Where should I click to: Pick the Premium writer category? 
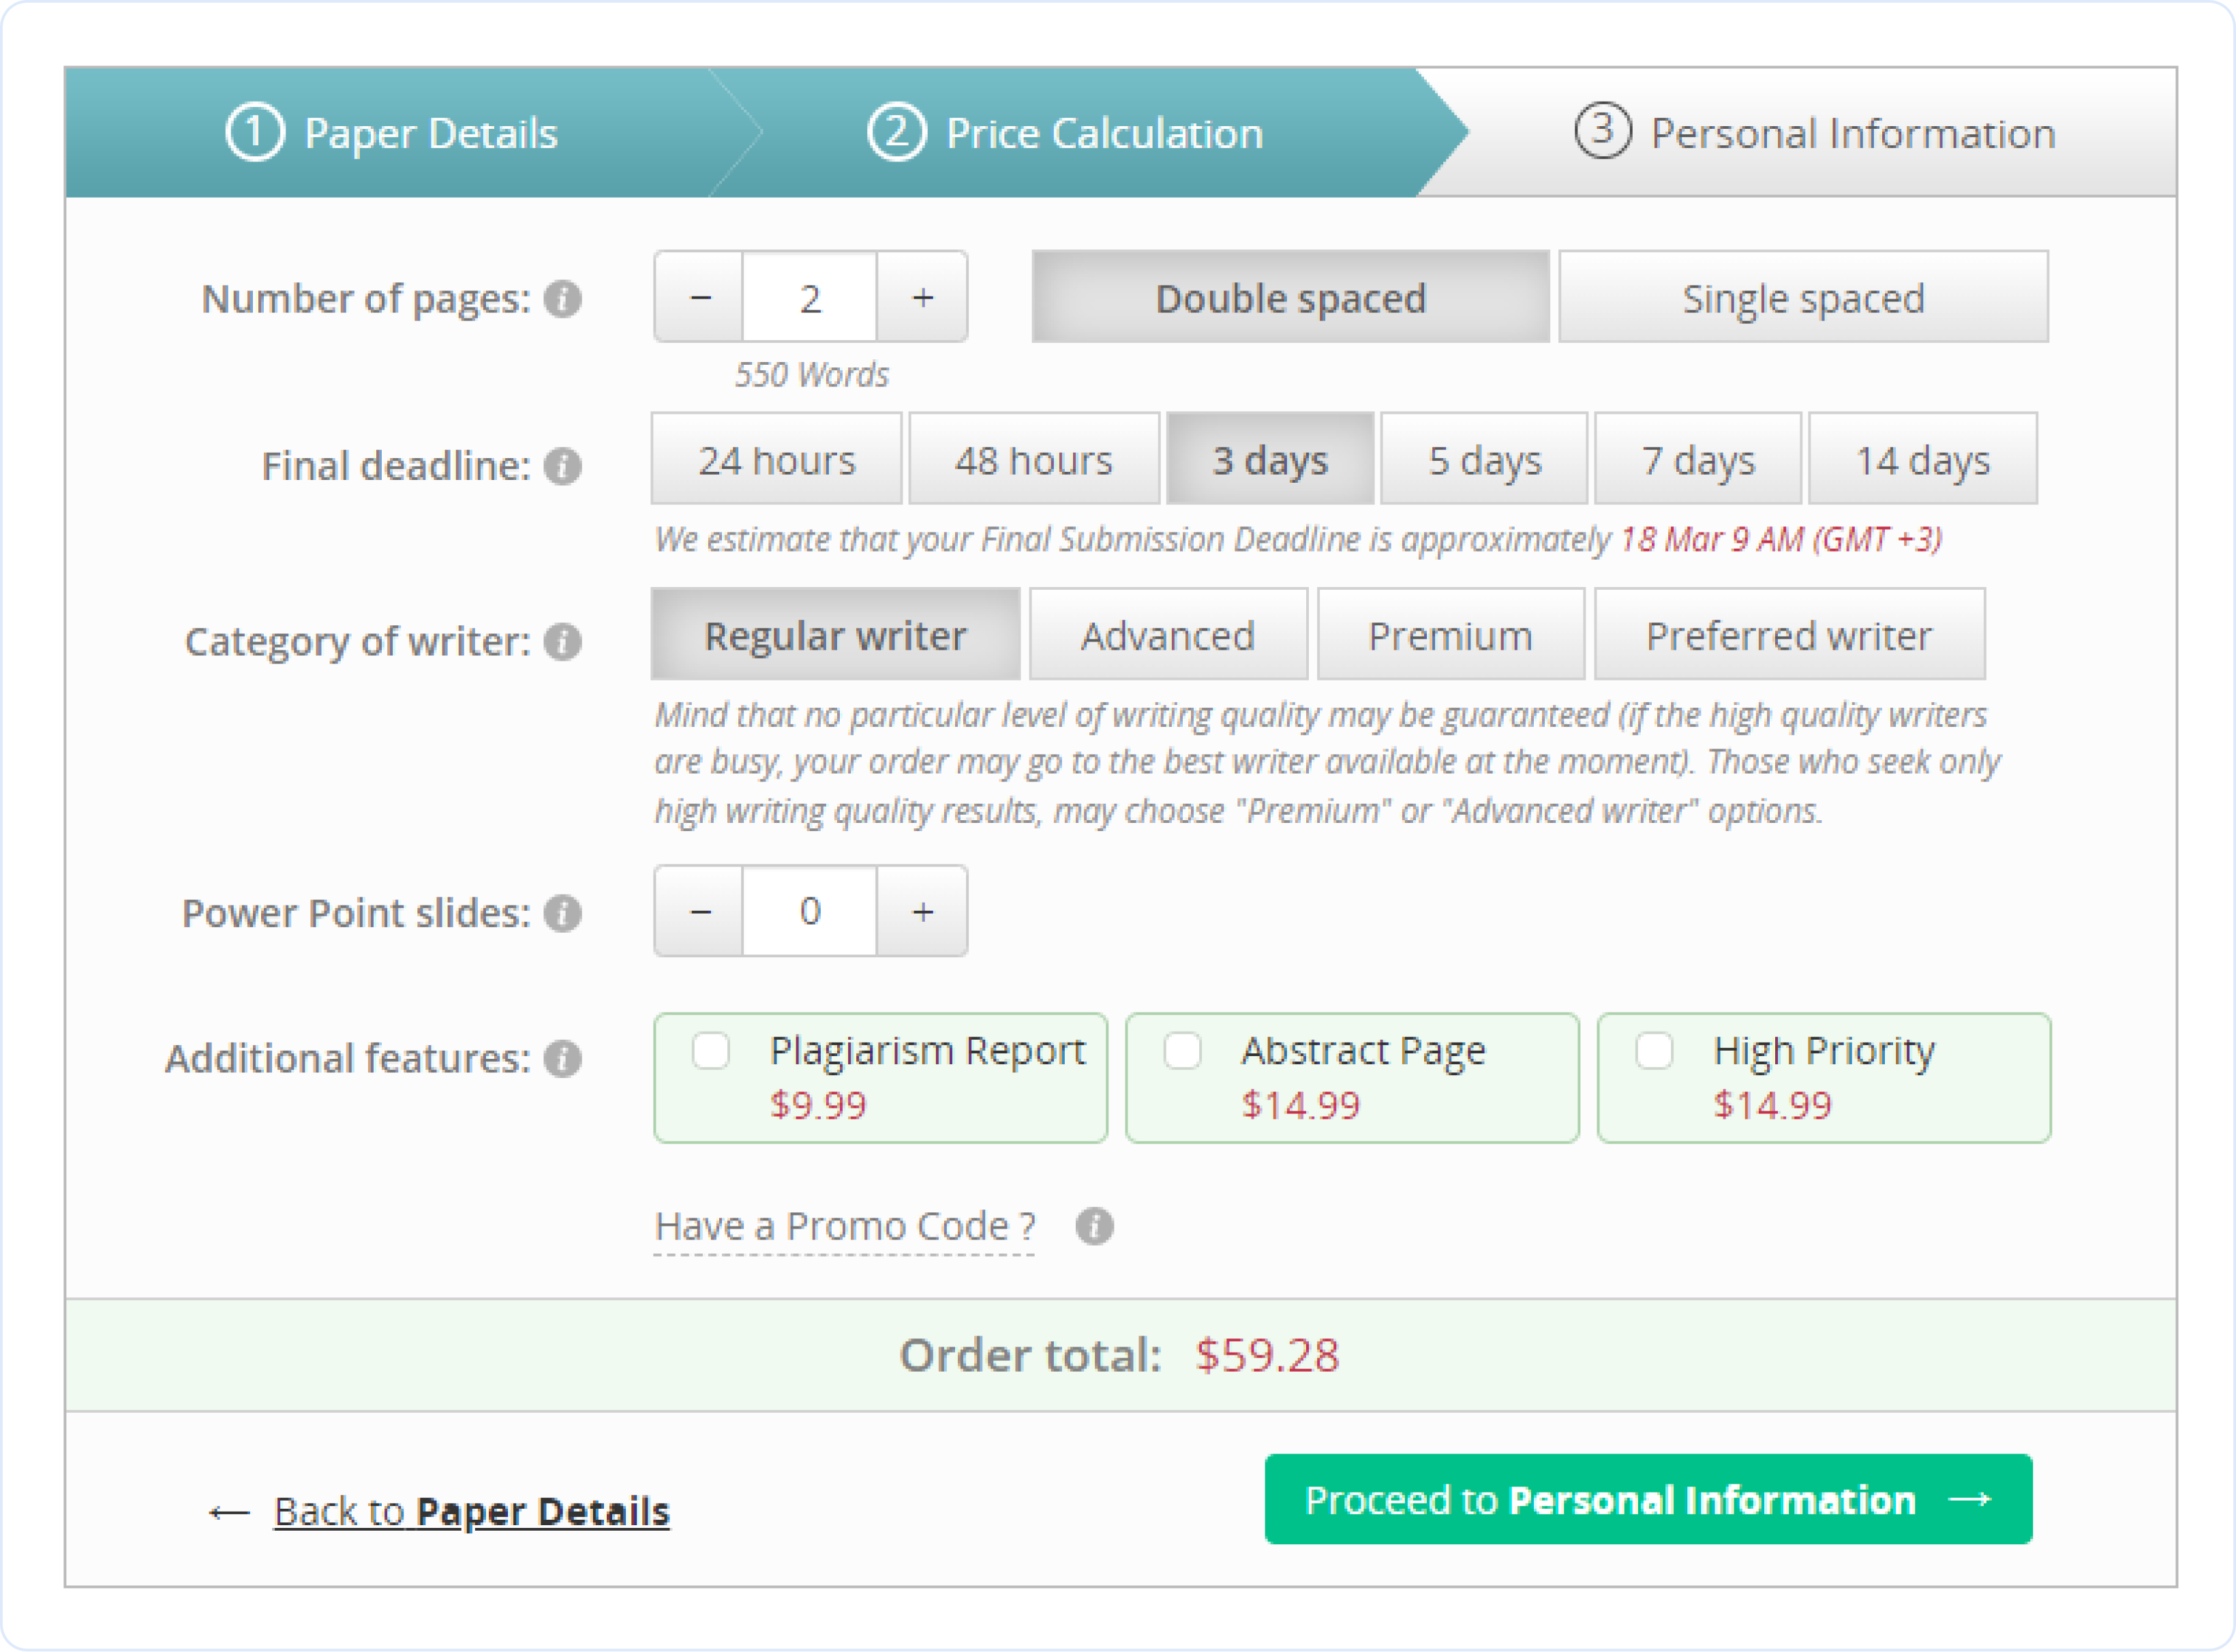click(x=1450, y=635)
